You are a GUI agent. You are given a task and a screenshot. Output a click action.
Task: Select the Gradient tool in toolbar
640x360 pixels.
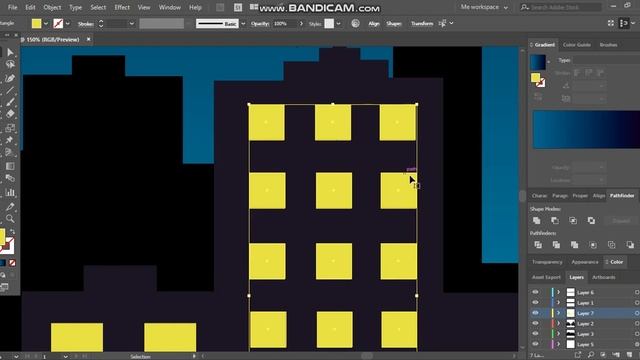pos(10,166)
